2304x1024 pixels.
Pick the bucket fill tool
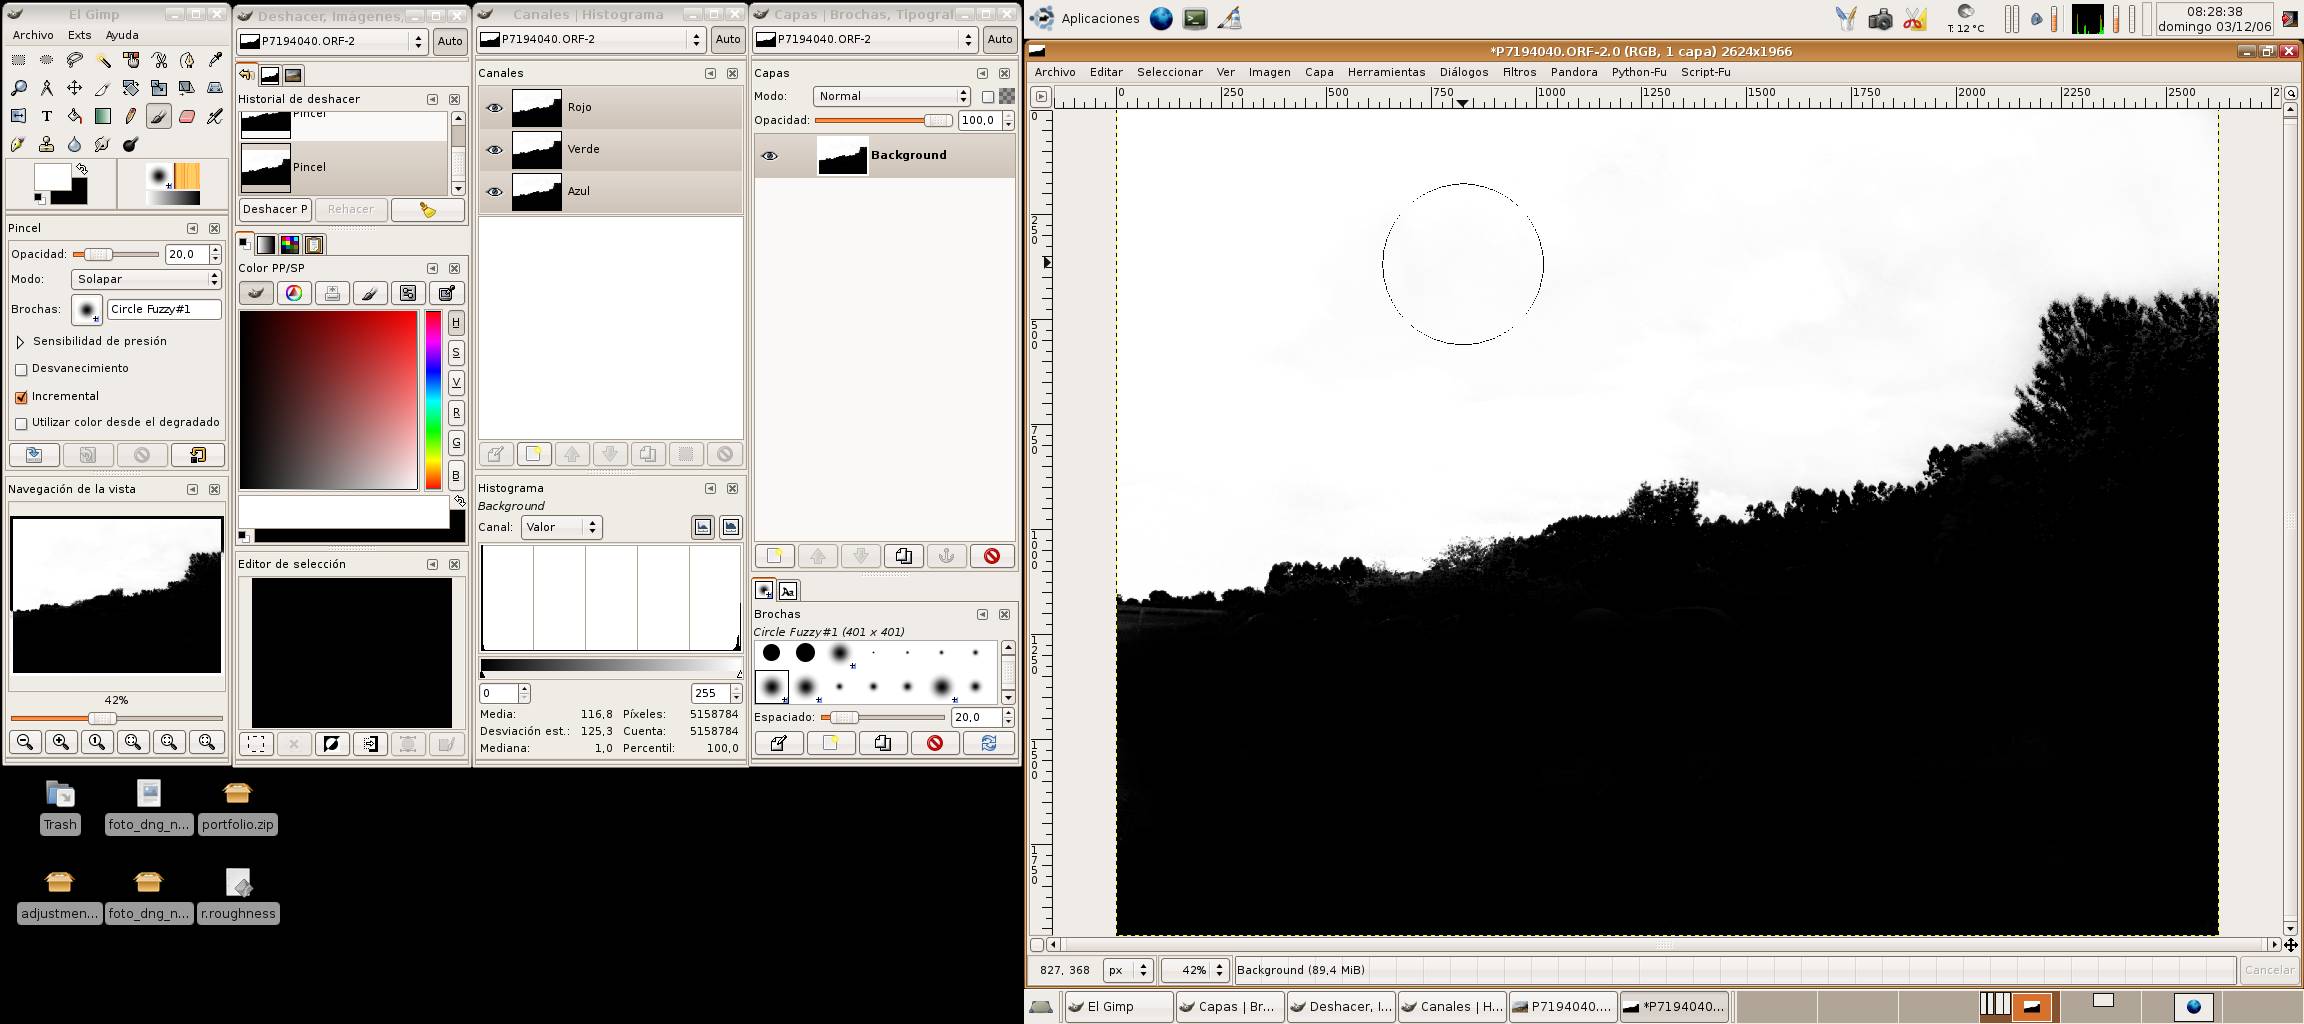[x=74, y=116]
